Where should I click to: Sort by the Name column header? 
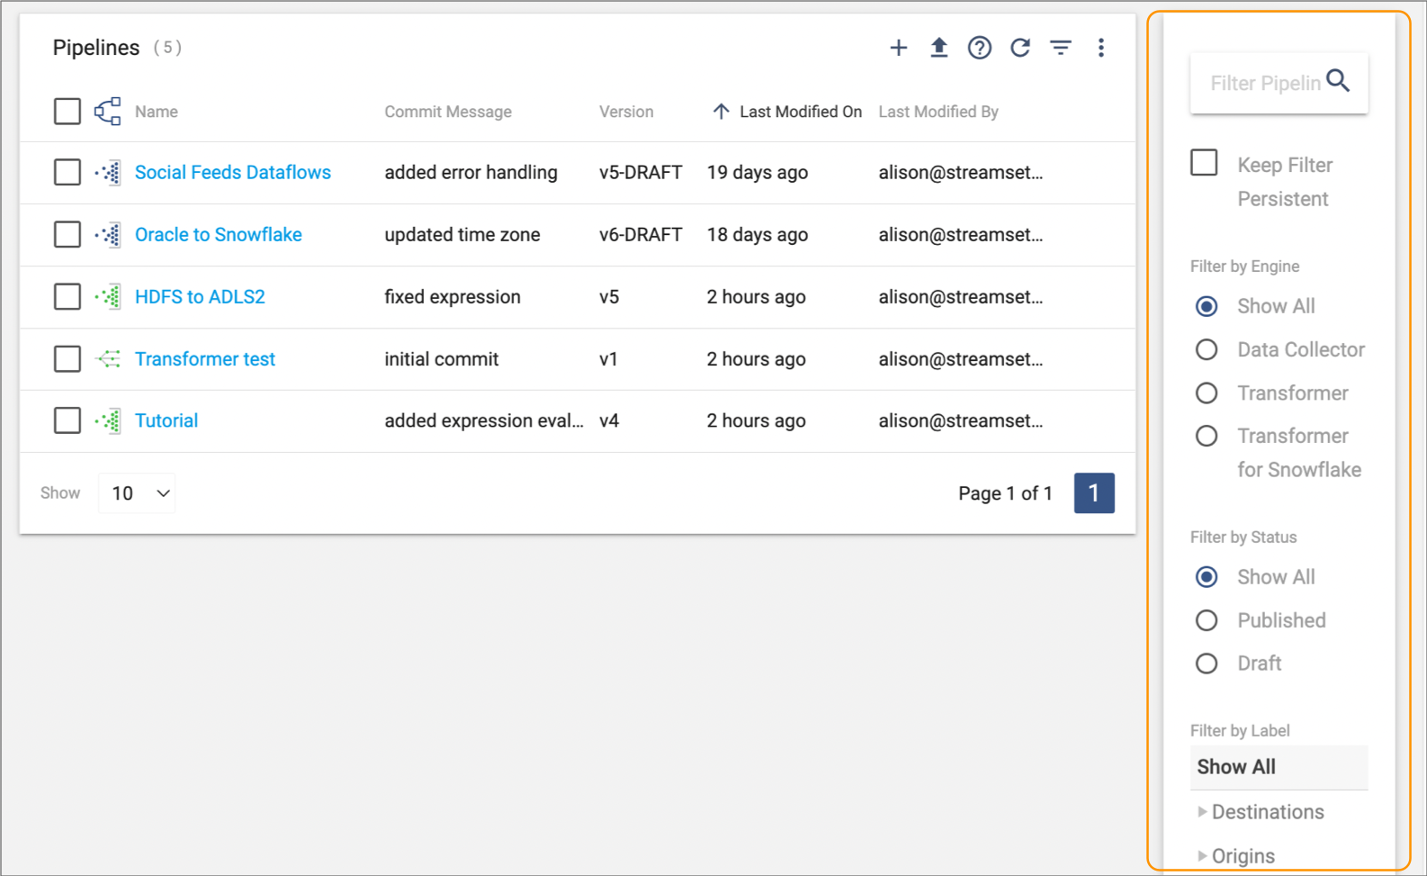click(x=156, y=111)
